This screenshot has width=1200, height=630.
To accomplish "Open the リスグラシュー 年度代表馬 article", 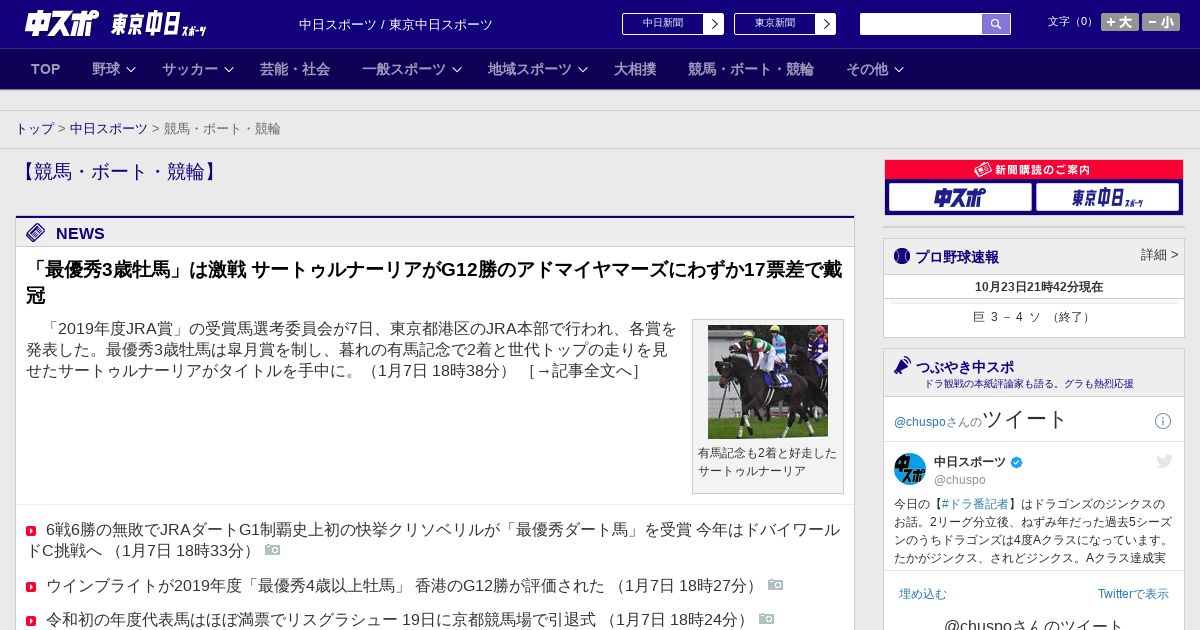I will [x=399, y=620].
